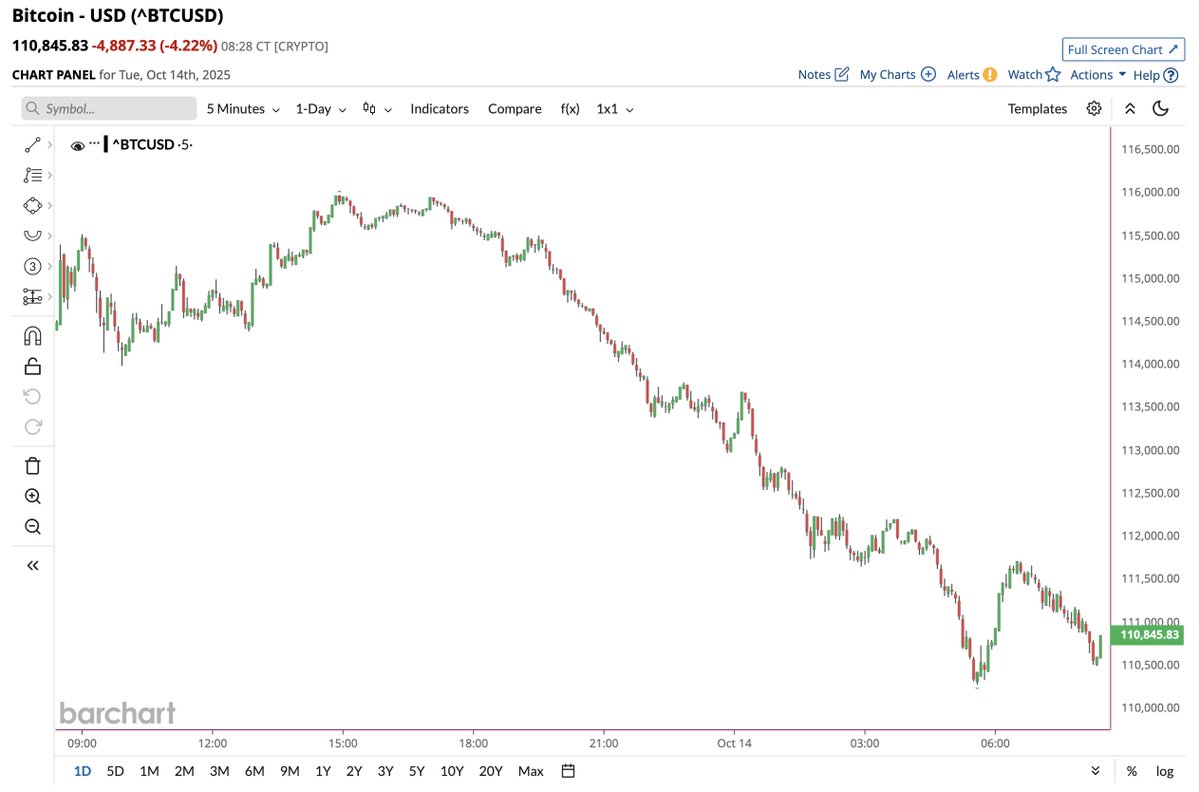Expand bottom panel double chevron down

1095,771
